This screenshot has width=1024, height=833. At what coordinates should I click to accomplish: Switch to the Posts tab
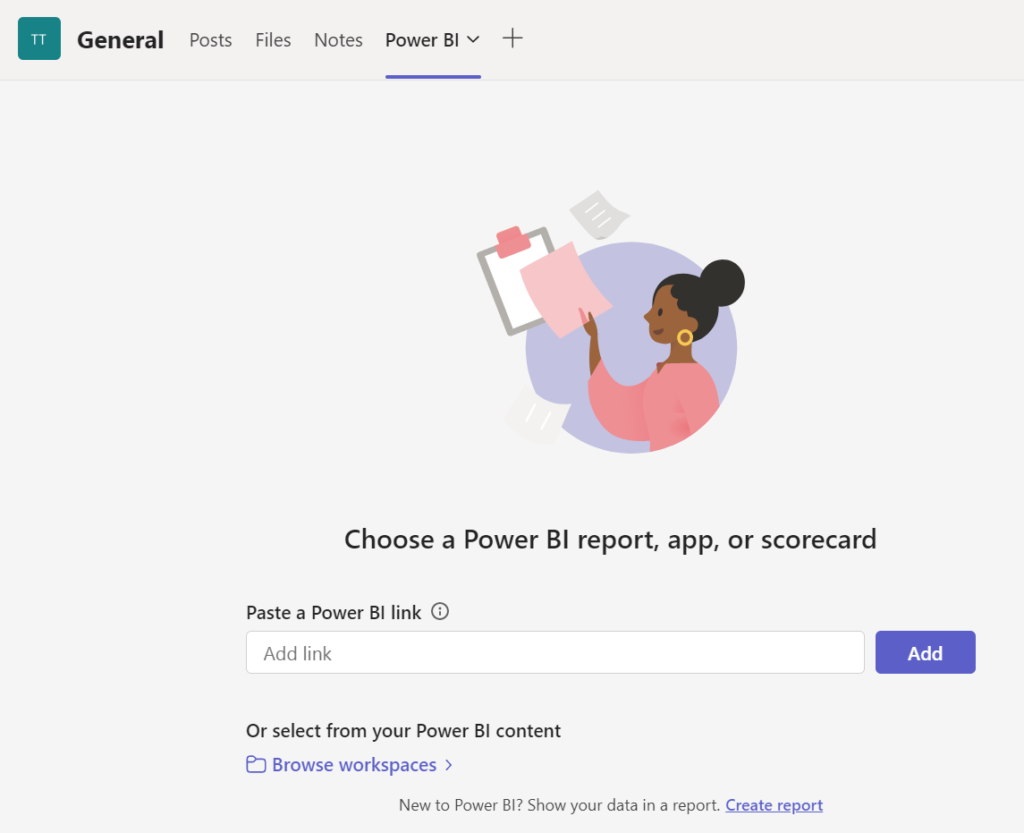[210, 40]
